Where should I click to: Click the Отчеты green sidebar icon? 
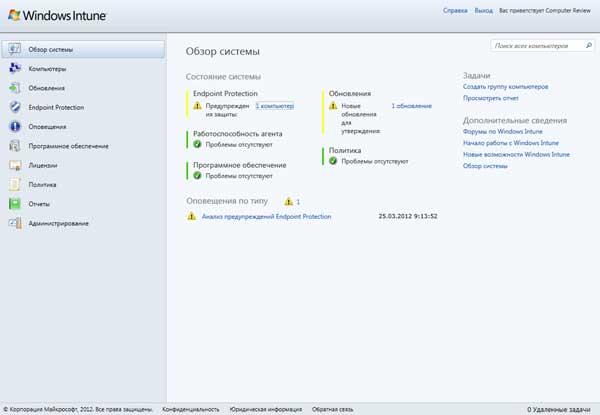[x=15, y=204]
